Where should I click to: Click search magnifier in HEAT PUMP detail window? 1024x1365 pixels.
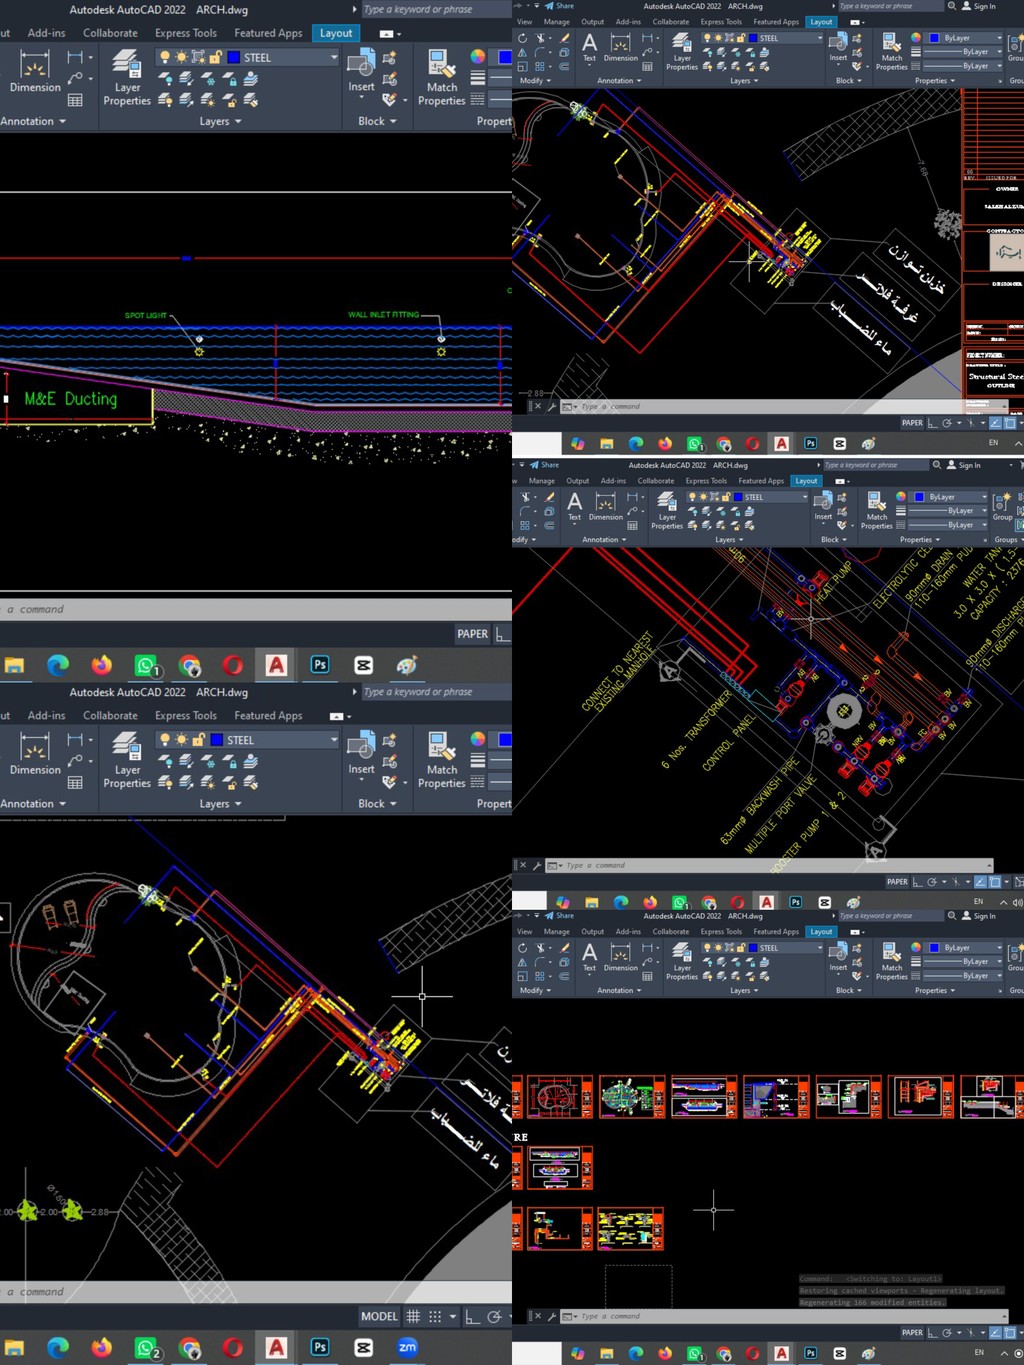coord(937,465)
